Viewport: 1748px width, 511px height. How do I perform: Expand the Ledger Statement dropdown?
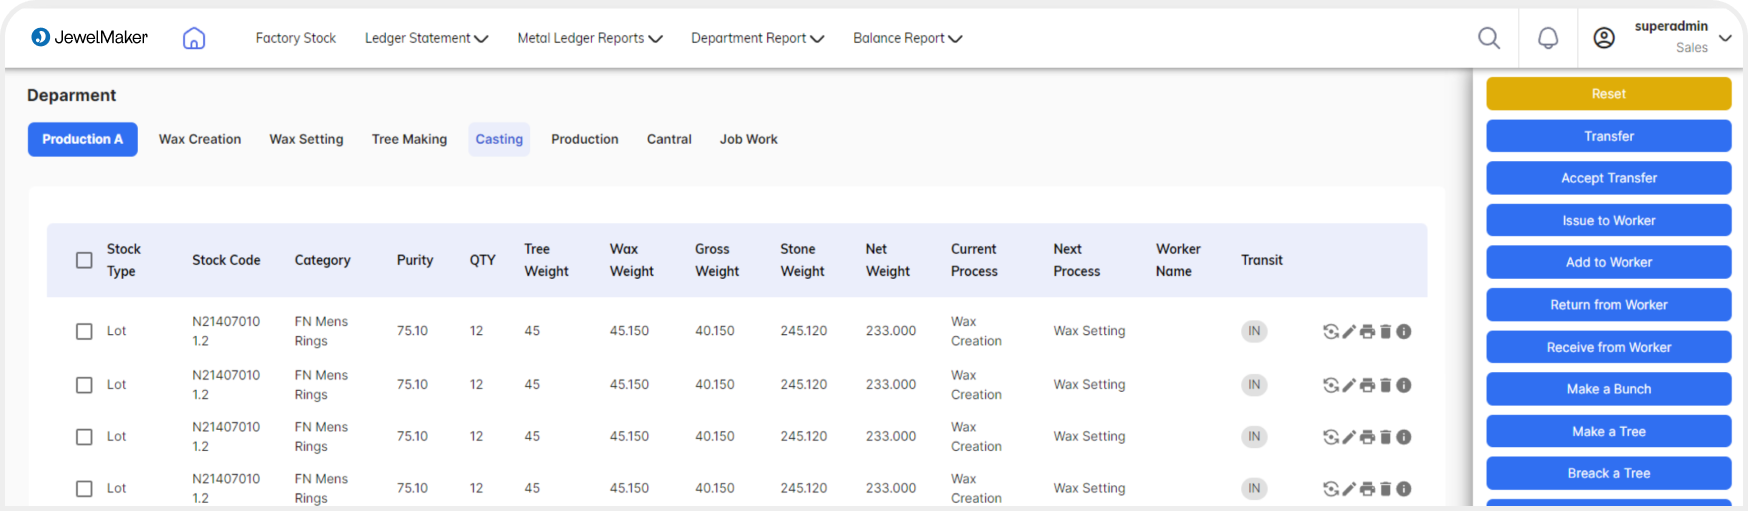(427, 38)
